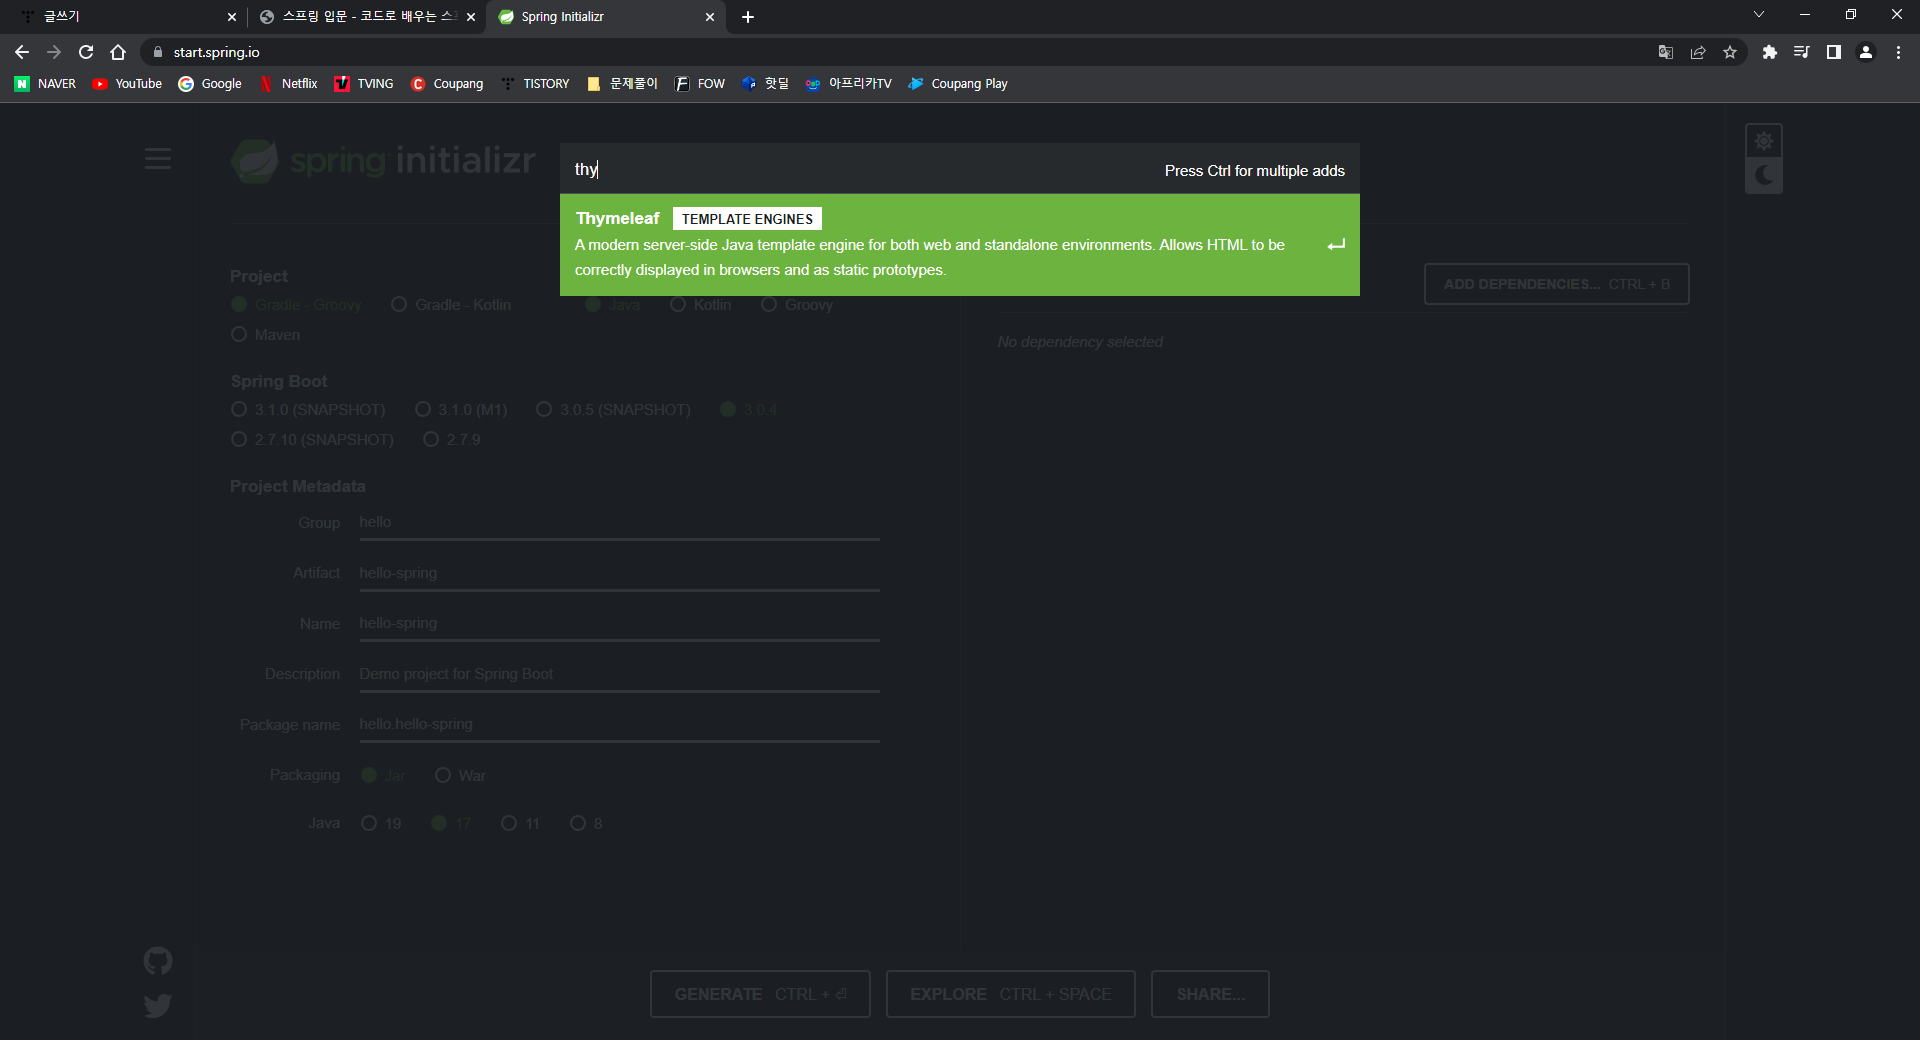Screen dimensions: 1920x1040
Task: Open Coupang bookmark
Action: (x=447, y=84)
